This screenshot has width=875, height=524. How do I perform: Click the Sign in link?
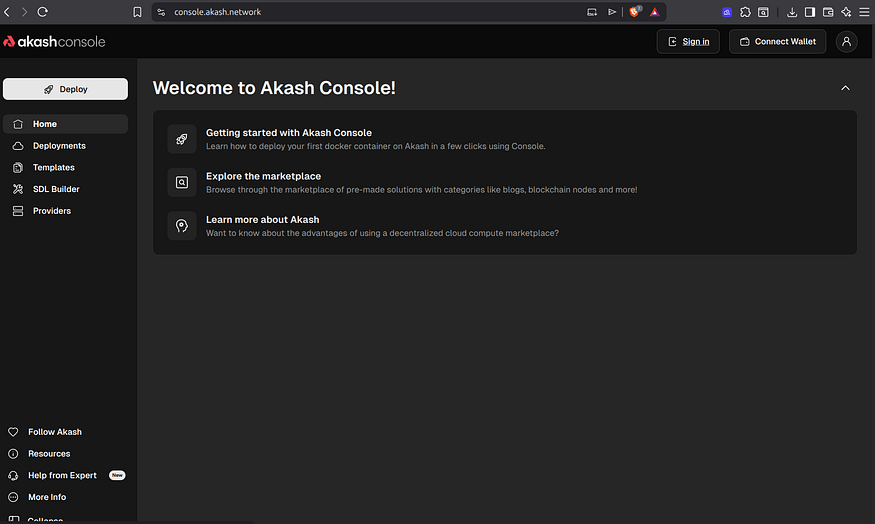pyautogui.click(x=688, y=42)
